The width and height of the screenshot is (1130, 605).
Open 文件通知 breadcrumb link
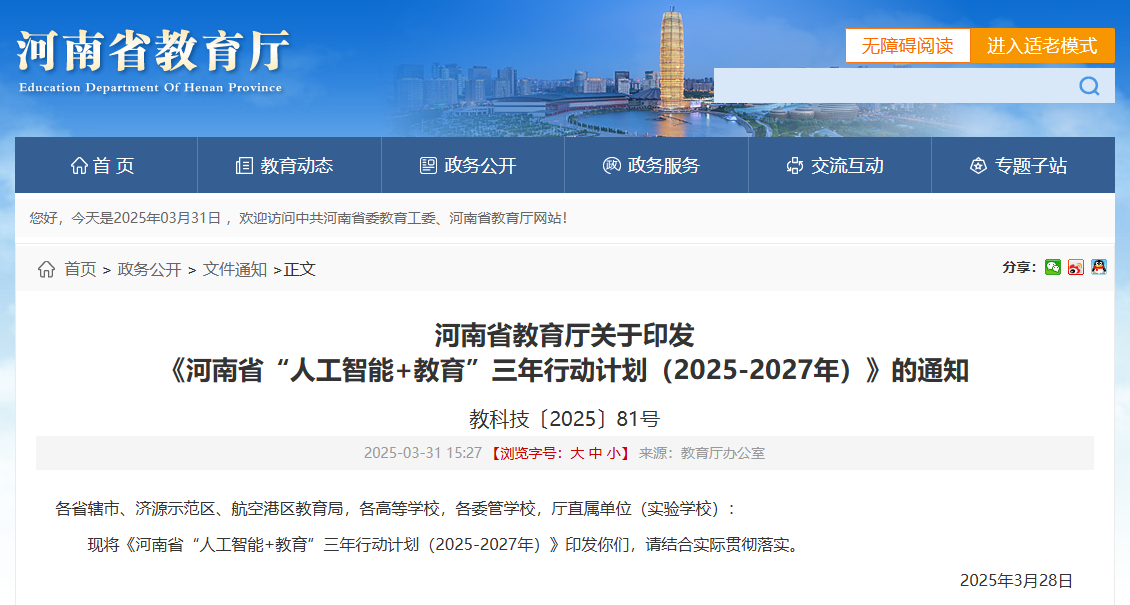tap(235, 269)
